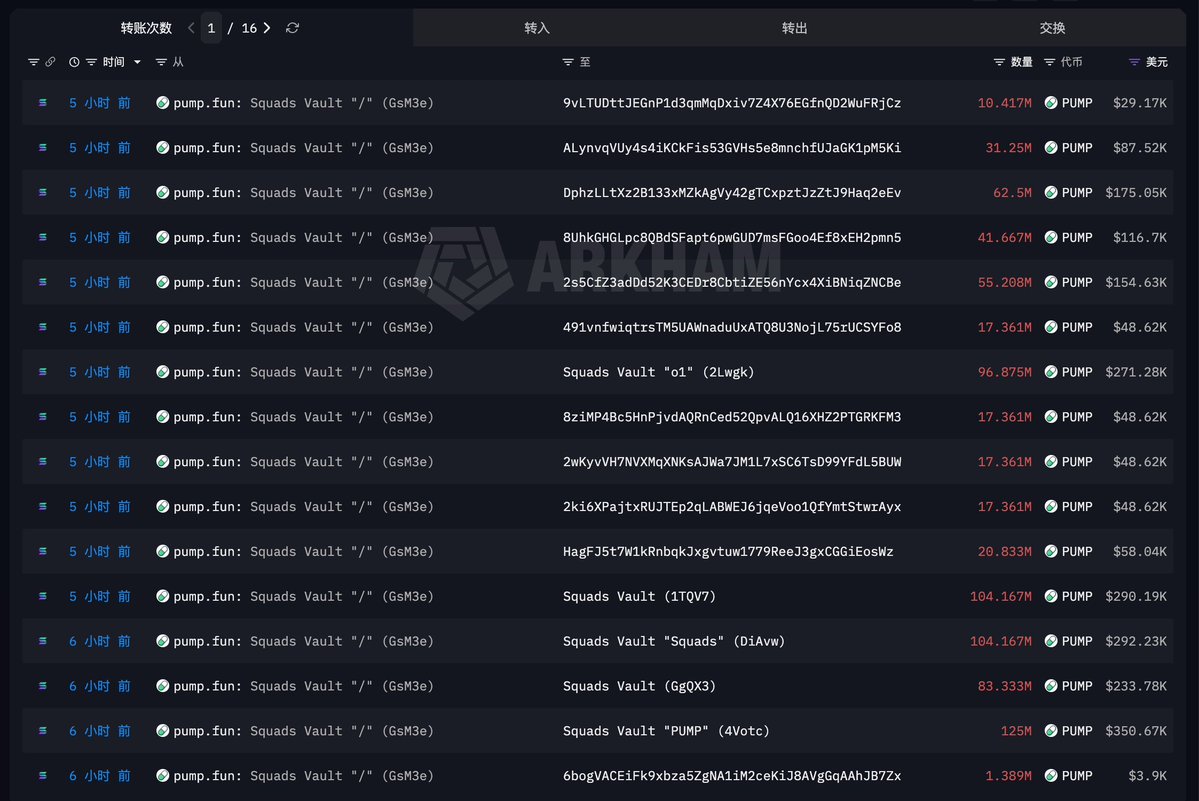This screenshot has height=801, width=1199.
Task: Open Solana transaction icon for 55.208M row
Action: [43, 282]
